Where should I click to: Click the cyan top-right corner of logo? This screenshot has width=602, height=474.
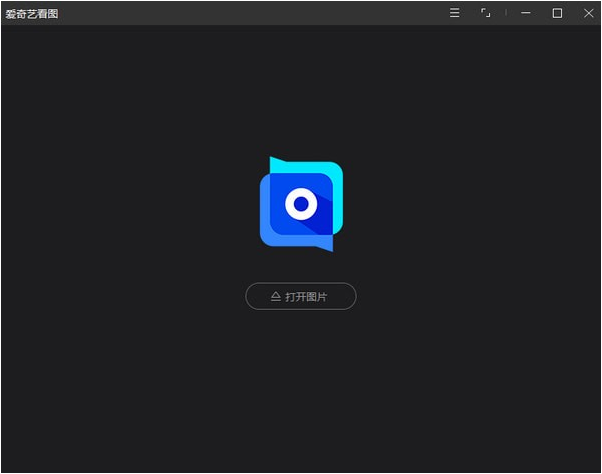coord(336,168)
